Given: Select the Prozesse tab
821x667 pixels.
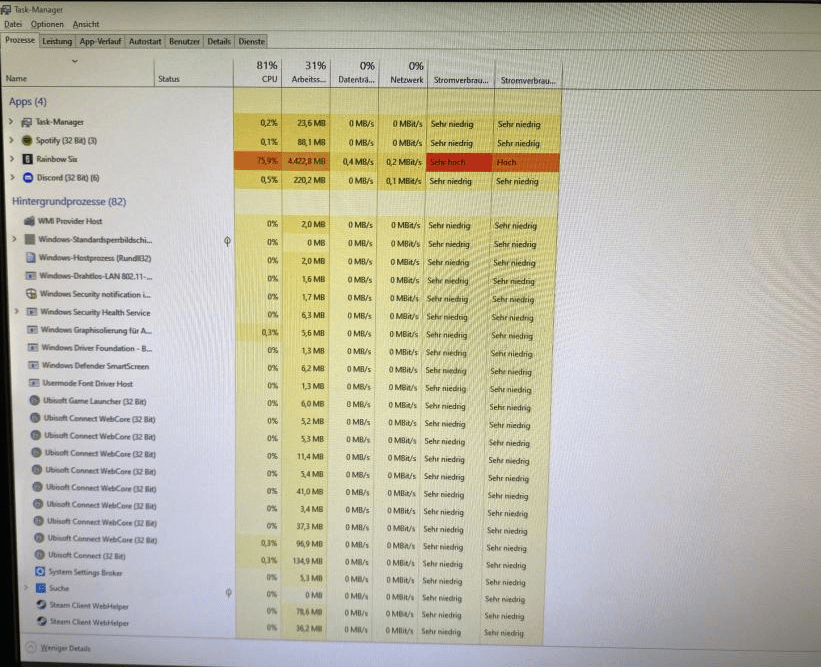Looking at the screenshot, I should (x=20, y=40).
